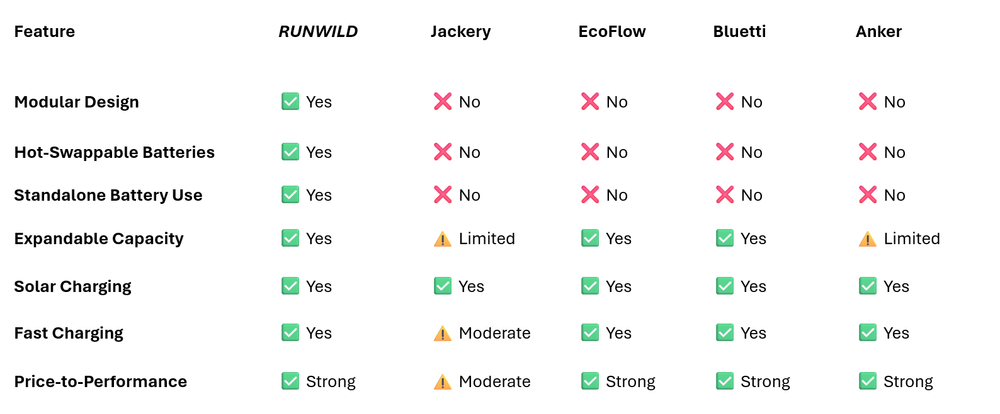Click warning icon for Jackery Fast Charging
The width and height of the screenshot is (1000, 414).
point(442,333)
